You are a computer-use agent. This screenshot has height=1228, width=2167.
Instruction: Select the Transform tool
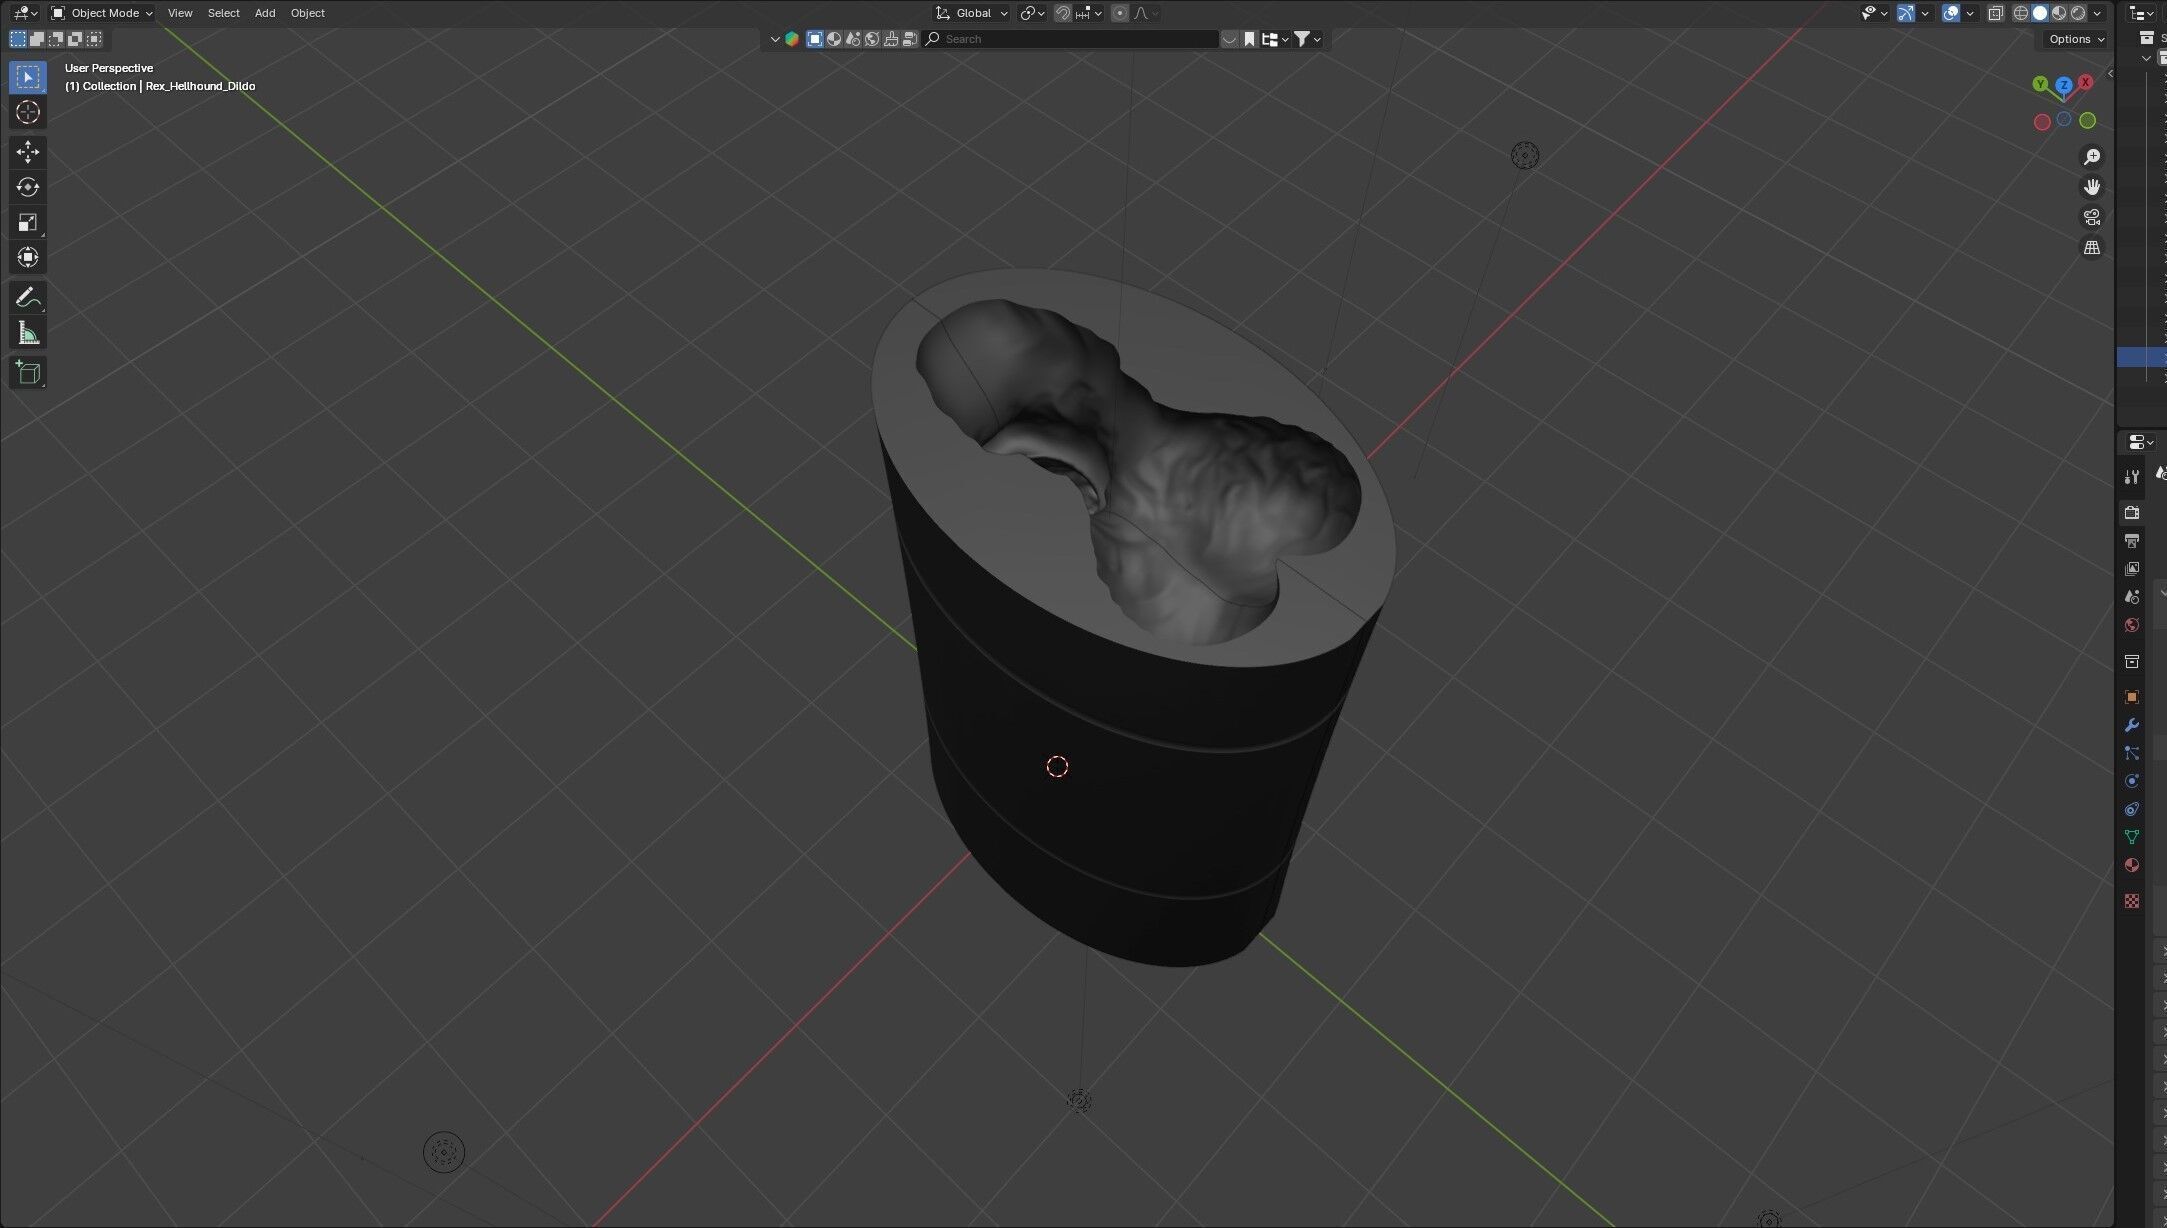(28, 257)
